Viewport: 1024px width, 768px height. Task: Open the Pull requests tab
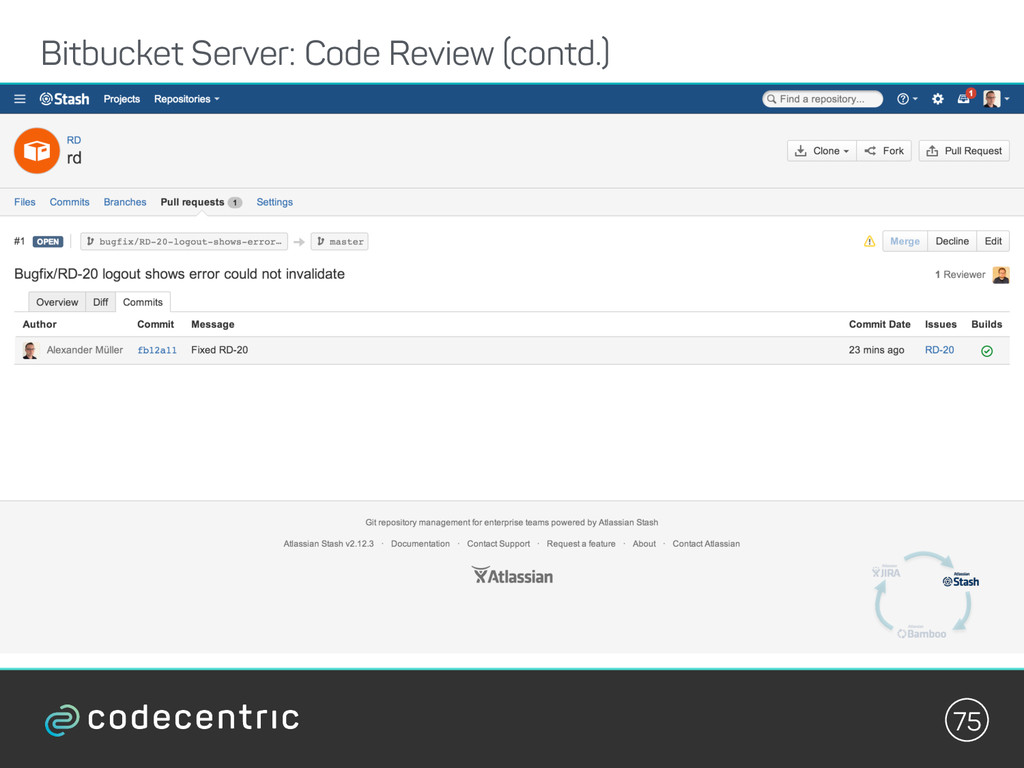pyautogui.click(x=201, y=202)
